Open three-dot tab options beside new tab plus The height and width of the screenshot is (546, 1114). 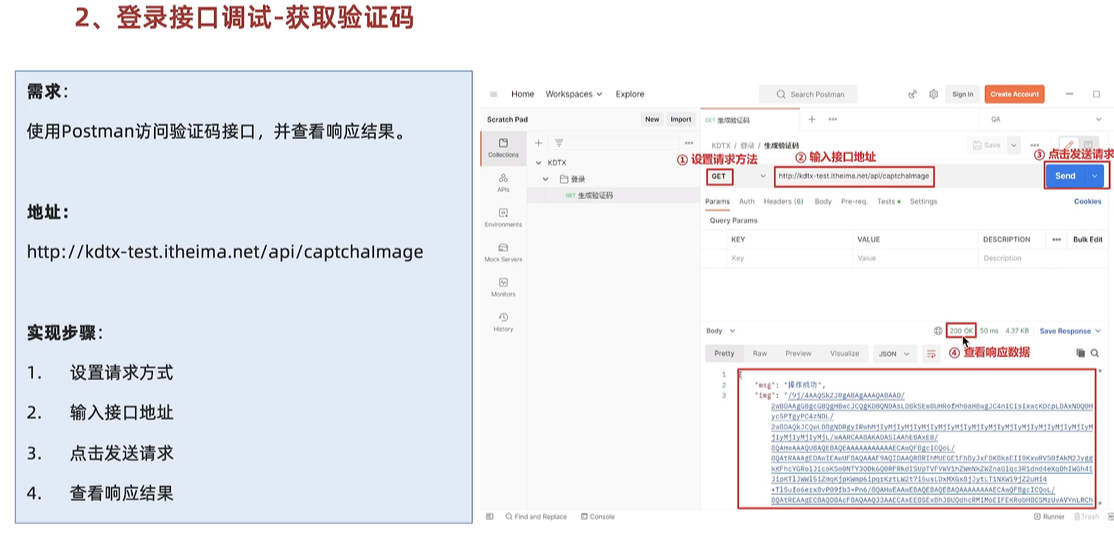tap(832, 119)
